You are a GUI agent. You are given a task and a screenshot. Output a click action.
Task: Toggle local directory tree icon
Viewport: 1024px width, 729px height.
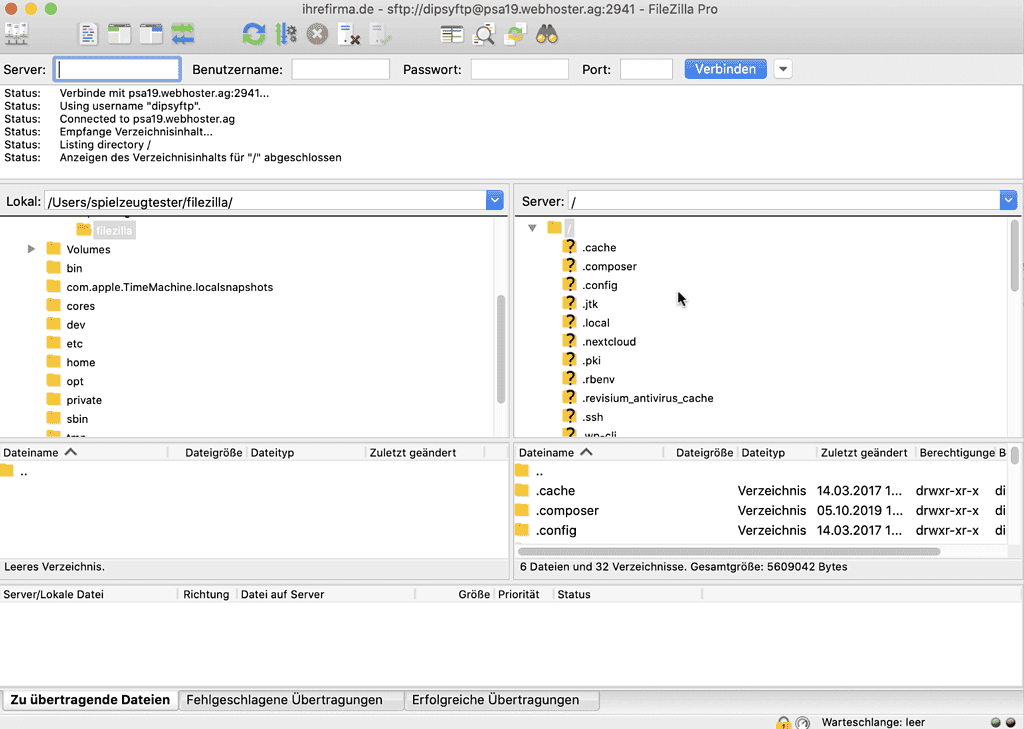pos(119,34)
